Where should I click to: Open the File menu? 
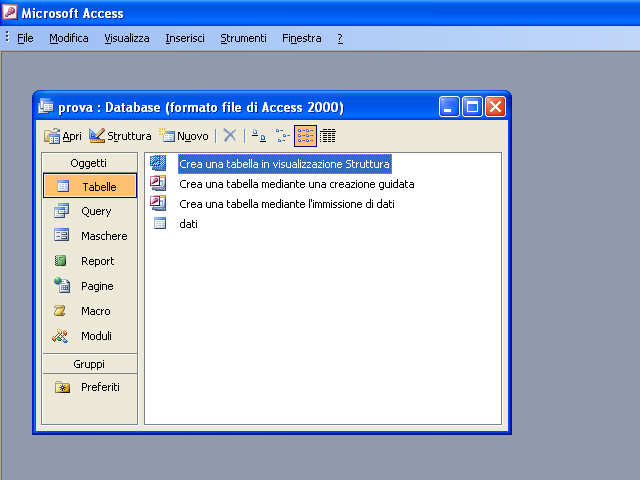(x=25, y=38)
